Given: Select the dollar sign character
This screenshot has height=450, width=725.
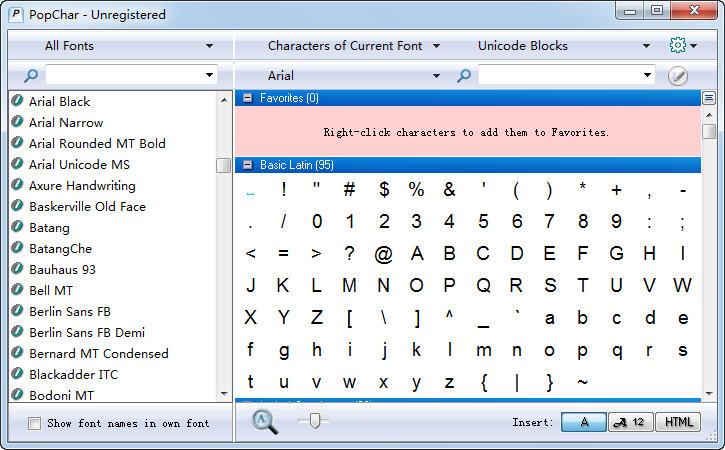Looking at the screenshot, I should [x=384, y=189].
